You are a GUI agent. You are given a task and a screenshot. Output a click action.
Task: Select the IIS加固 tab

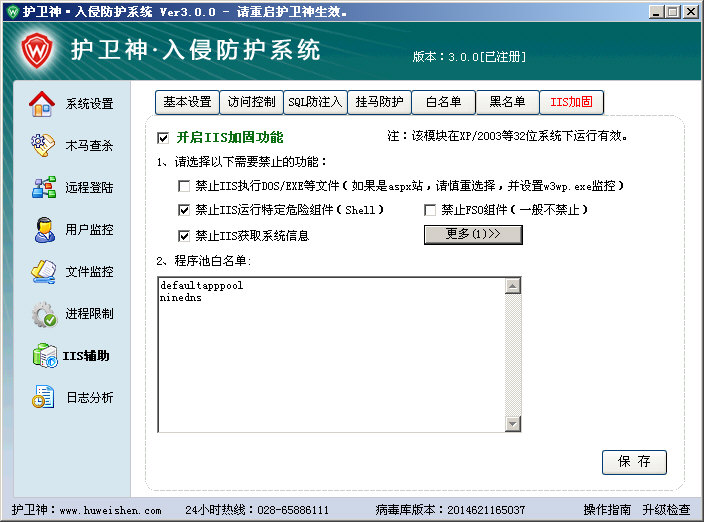point(572,102)
